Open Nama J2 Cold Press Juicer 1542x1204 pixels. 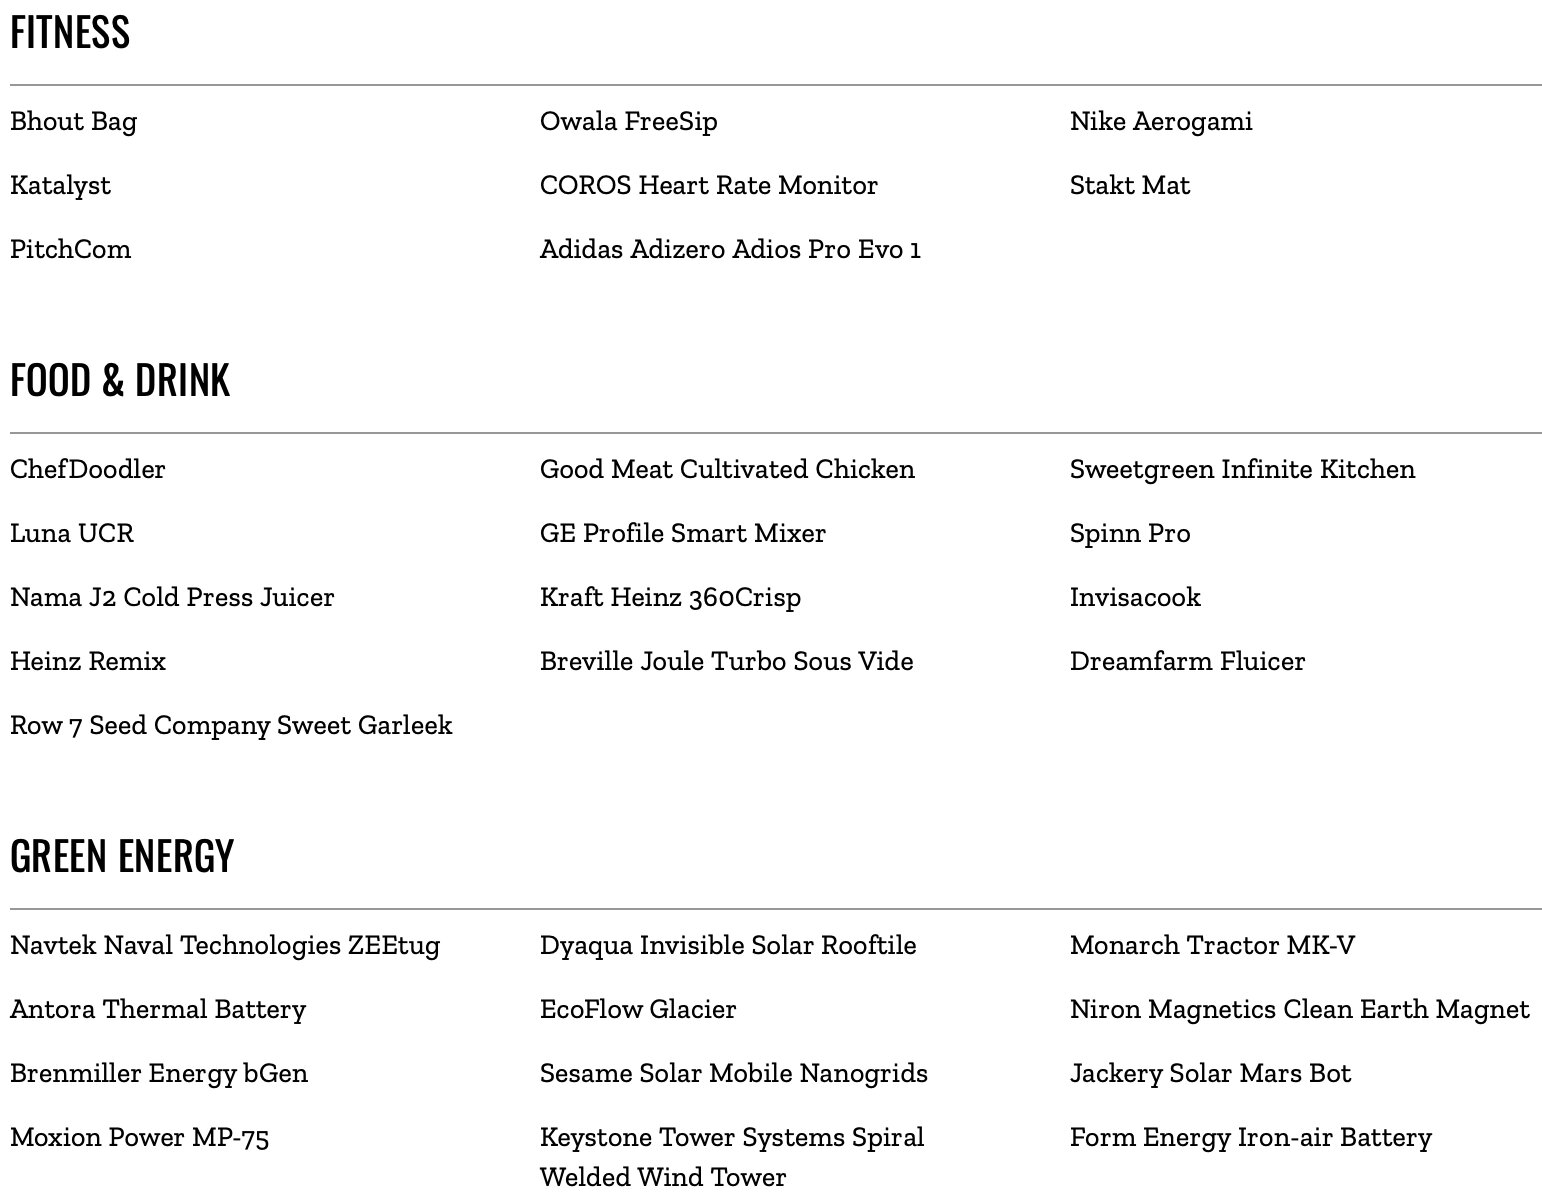coord(172,598)
